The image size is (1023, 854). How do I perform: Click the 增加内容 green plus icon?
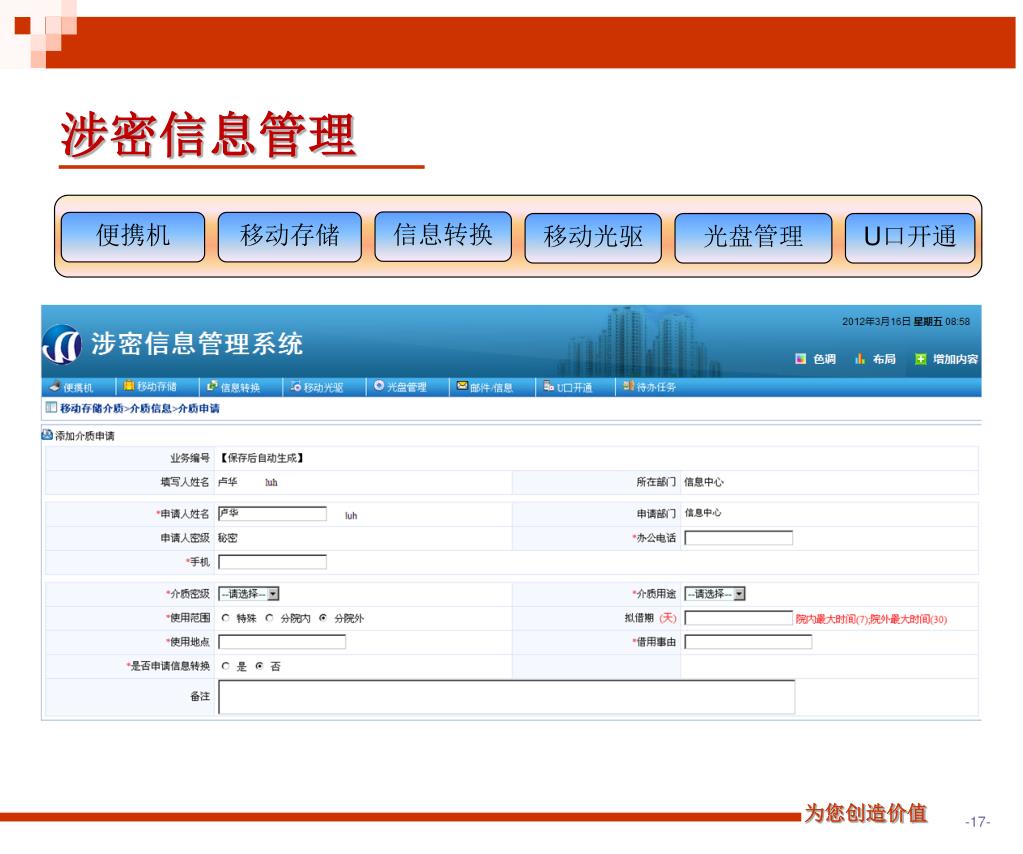coord(921,359)
